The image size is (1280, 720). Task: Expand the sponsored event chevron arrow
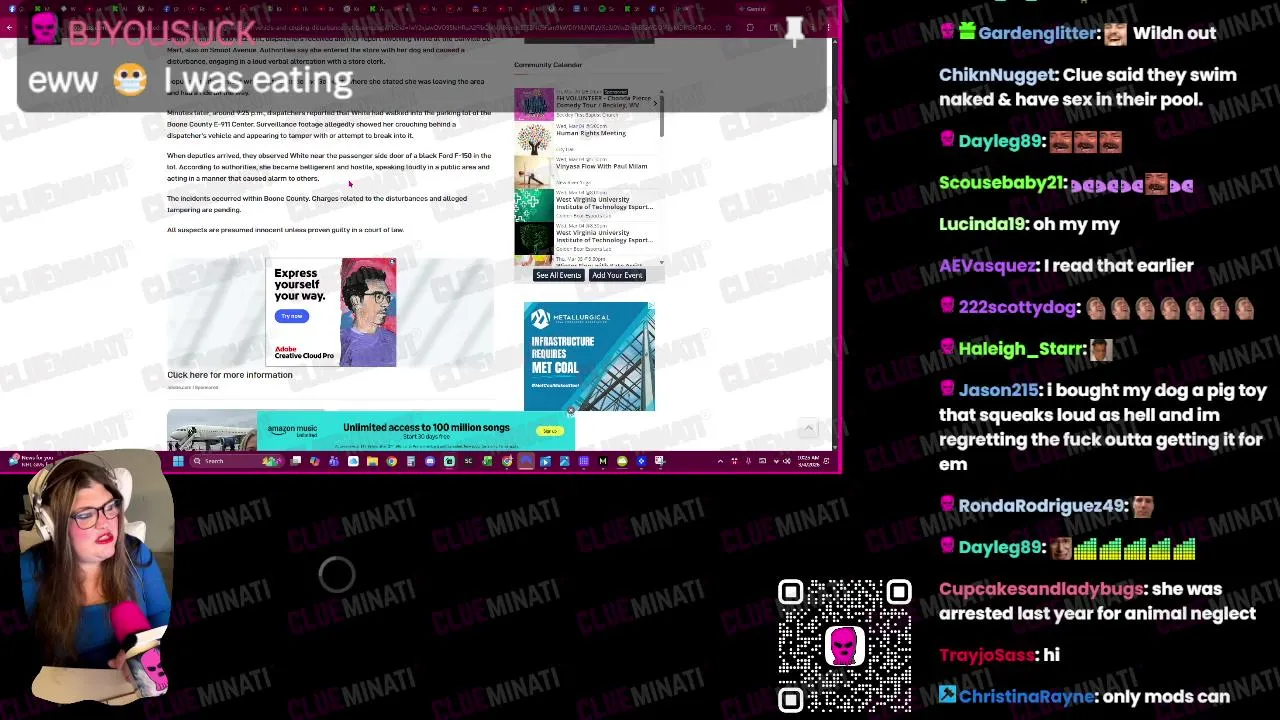point(656,103)
